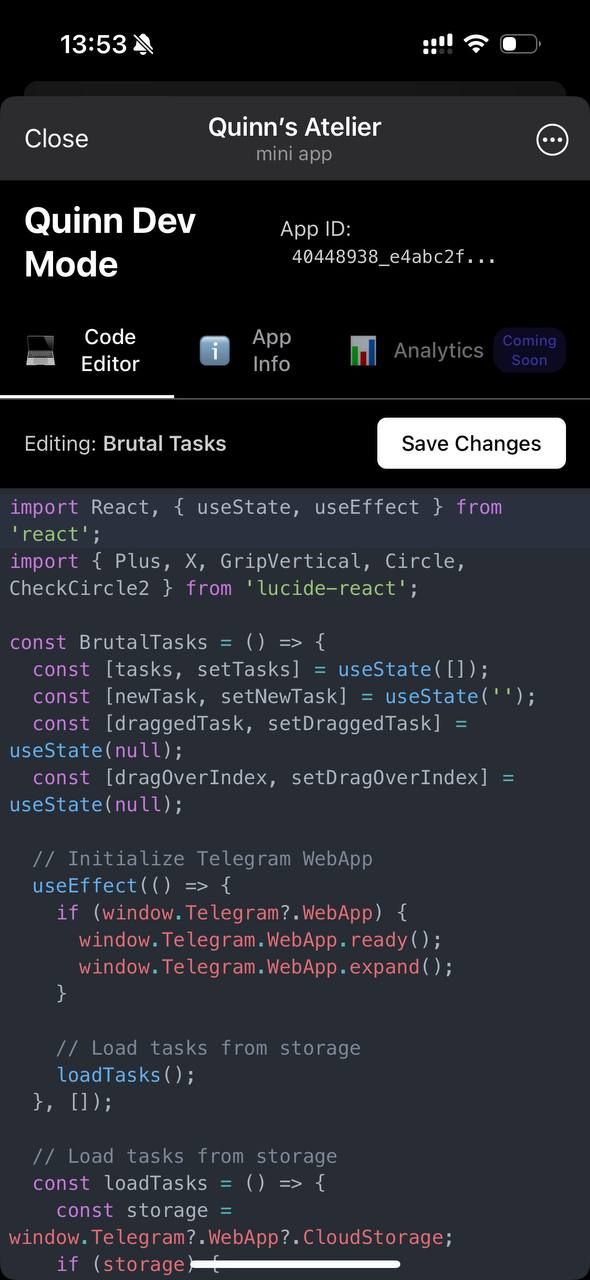
Task: Click the blue info App Info icon
Action: pyautogui.click(x=215, y=351)
